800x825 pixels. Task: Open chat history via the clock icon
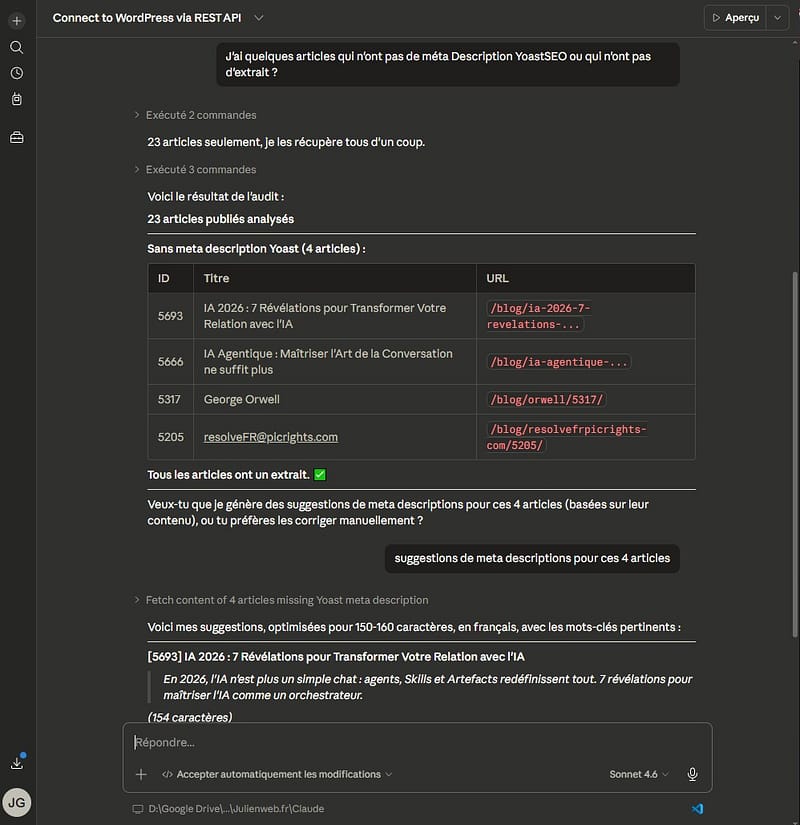pyautogui.click(x=16, y=72)
